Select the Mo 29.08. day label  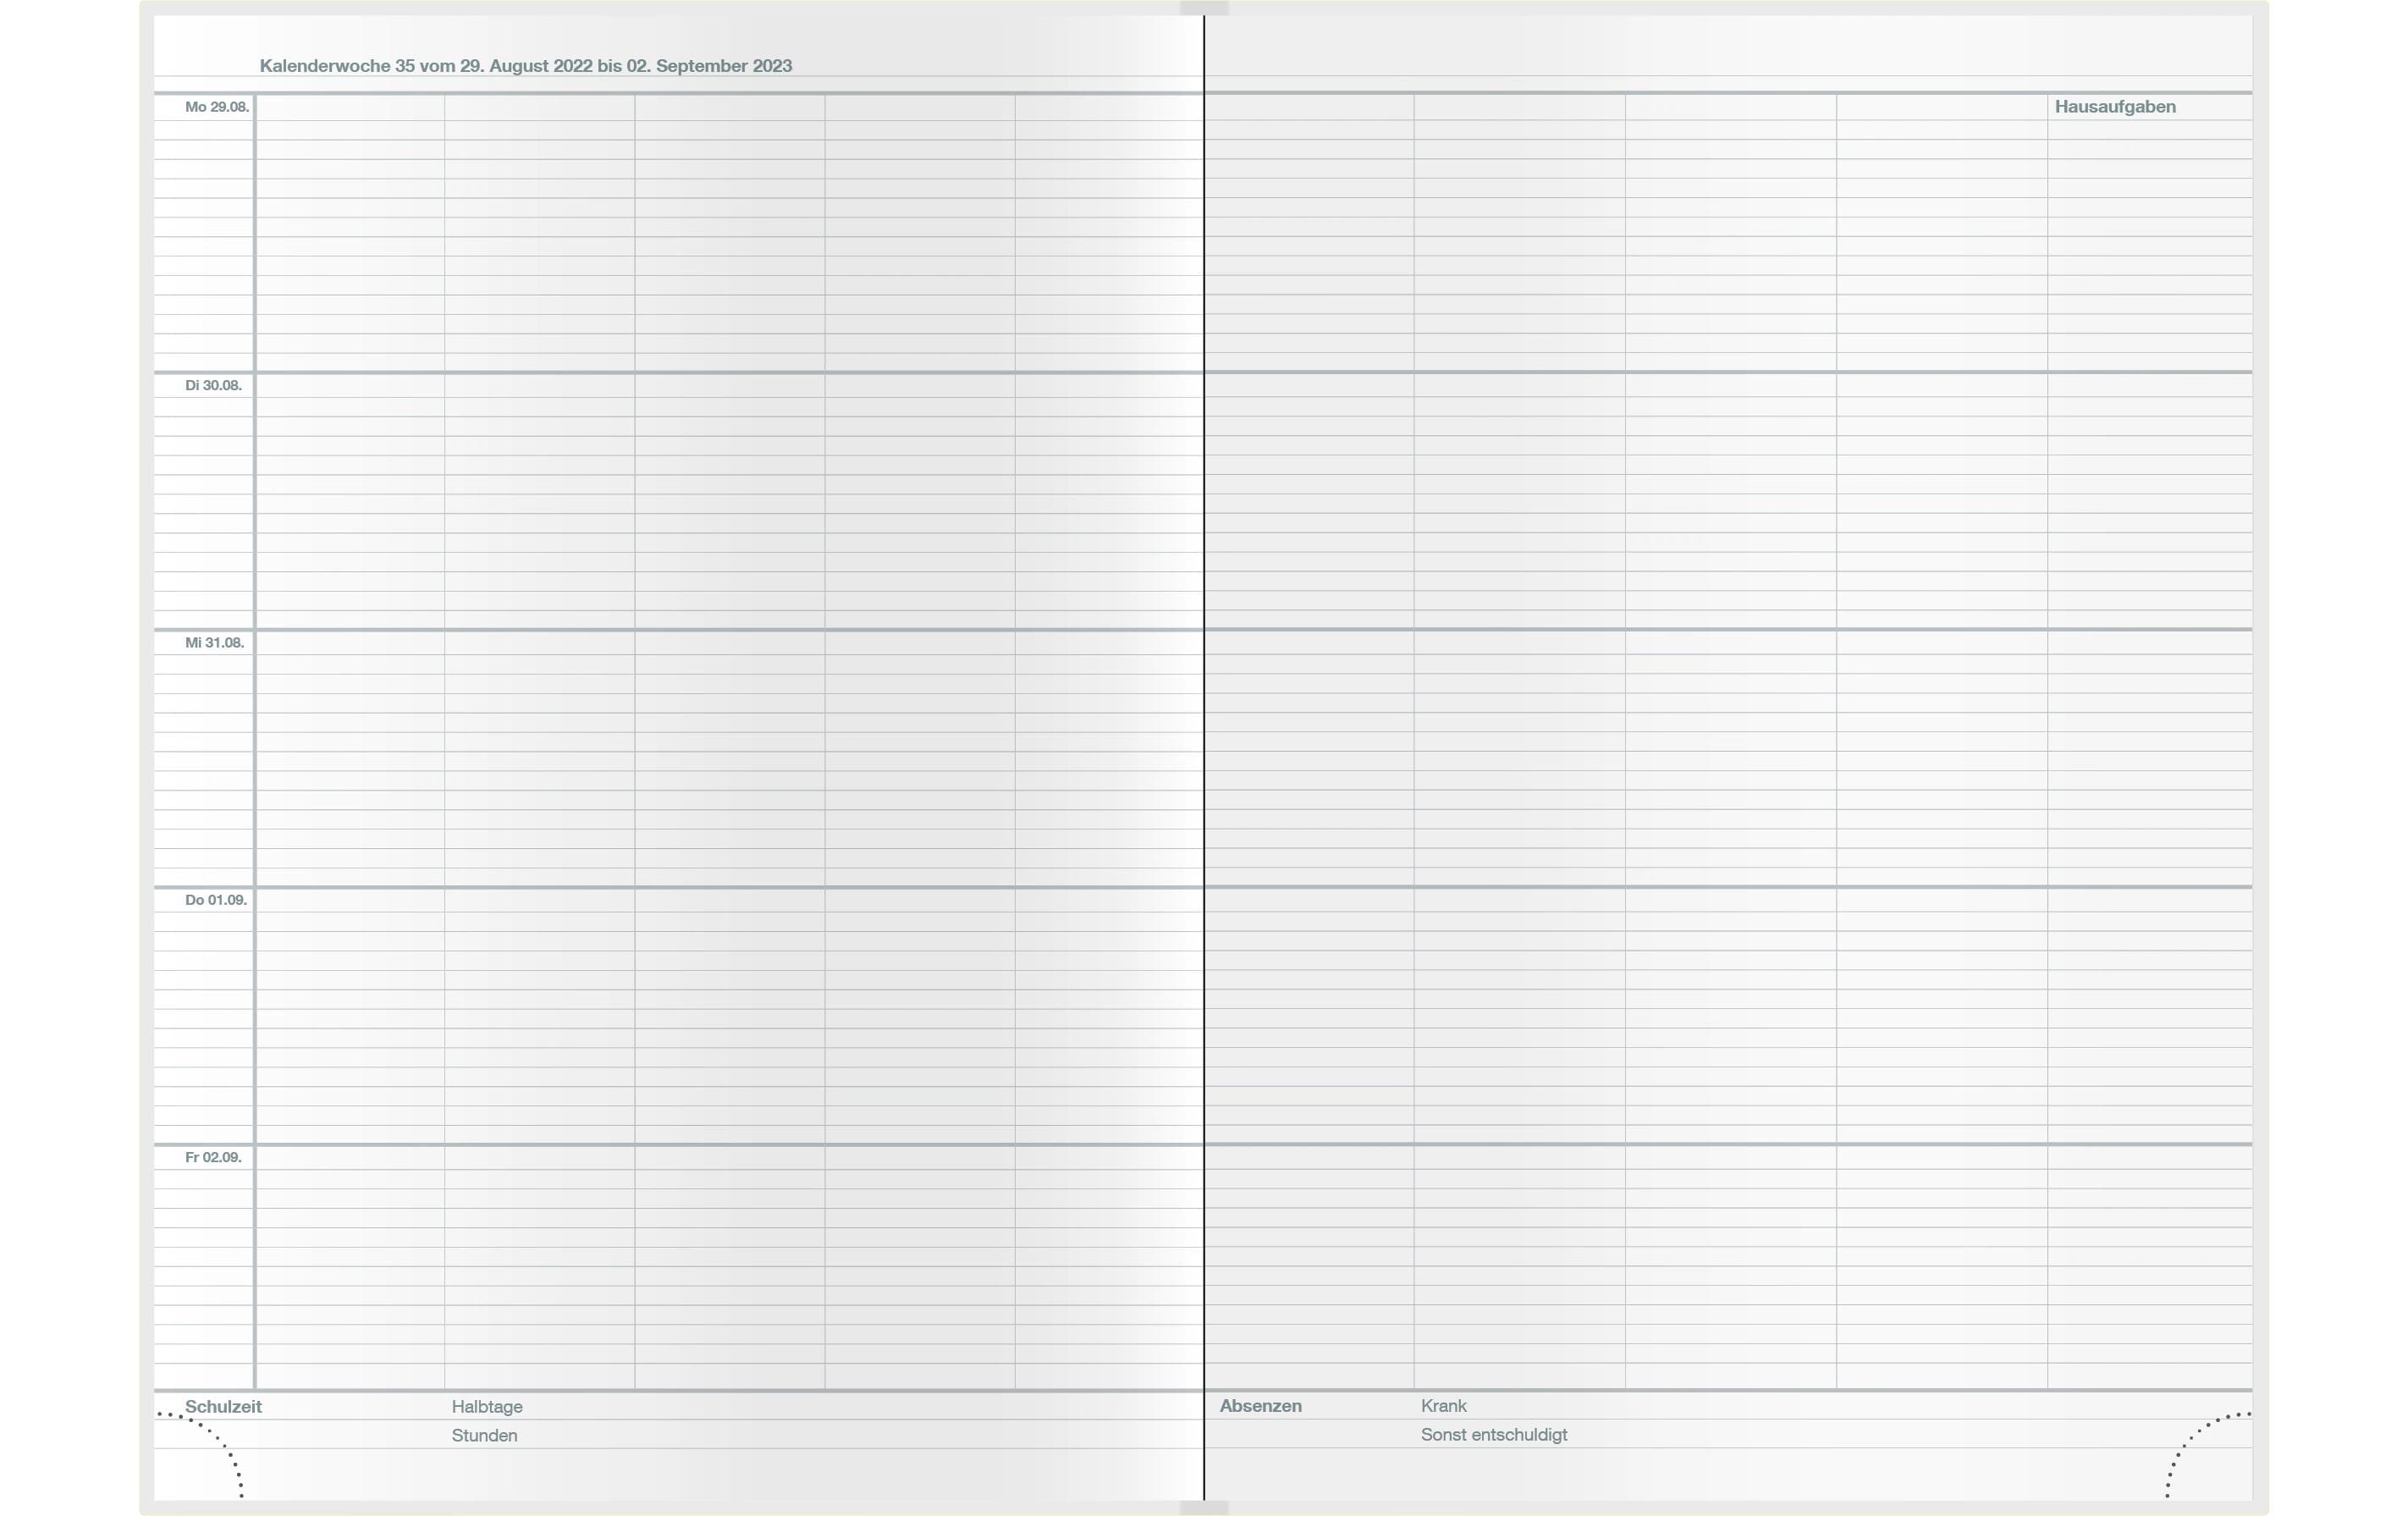click(217, 107)
